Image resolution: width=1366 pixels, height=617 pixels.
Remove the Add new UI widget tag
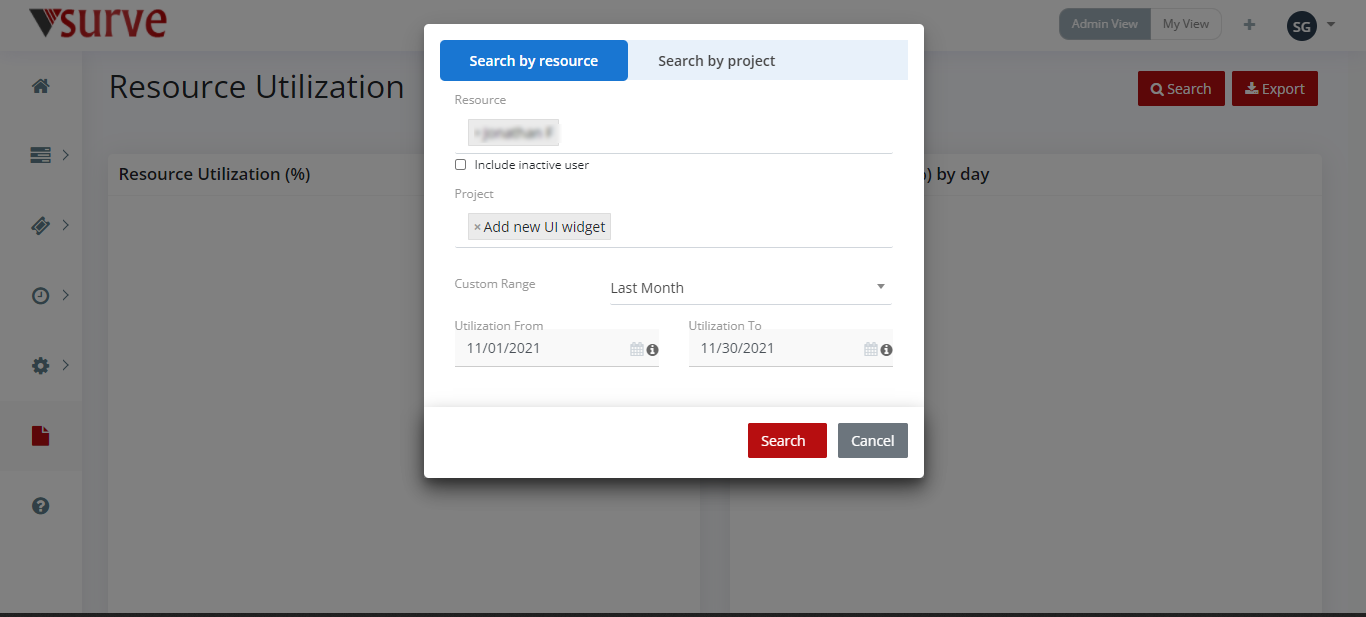tap(477, 227)
